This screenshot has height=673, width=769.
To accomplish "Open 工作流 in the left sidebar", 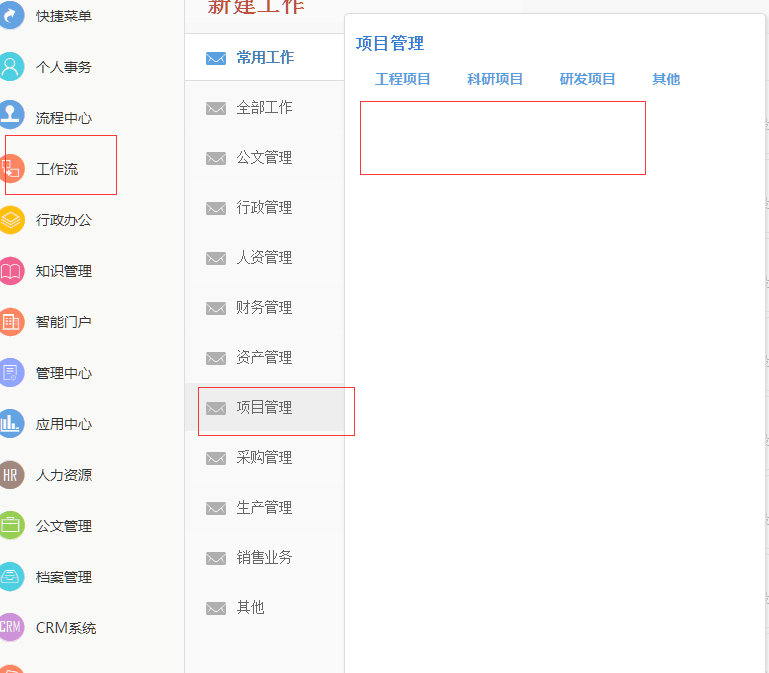I will tap(57, 169).
